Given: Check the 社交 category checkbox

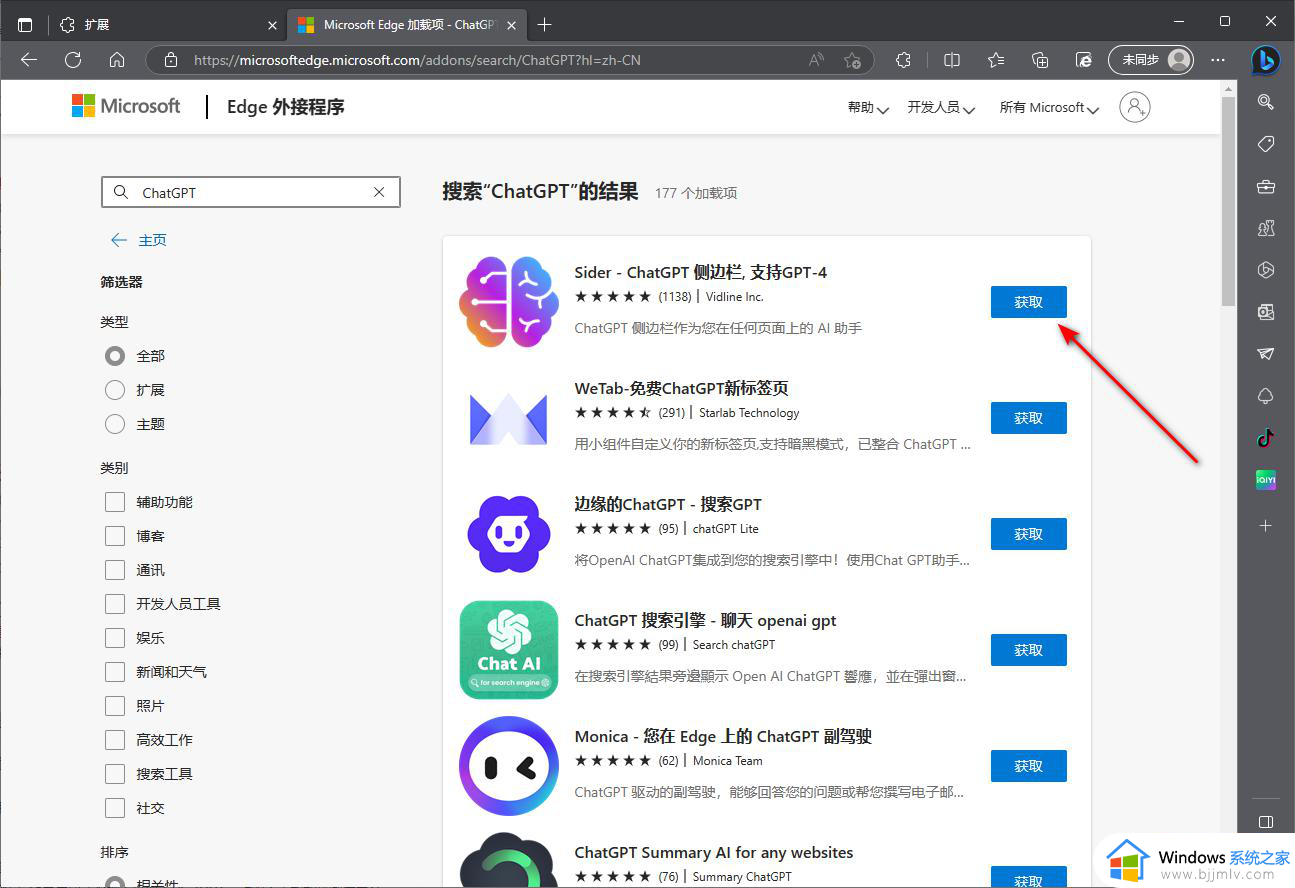Looking at the screenshot, I should [115, 808].
